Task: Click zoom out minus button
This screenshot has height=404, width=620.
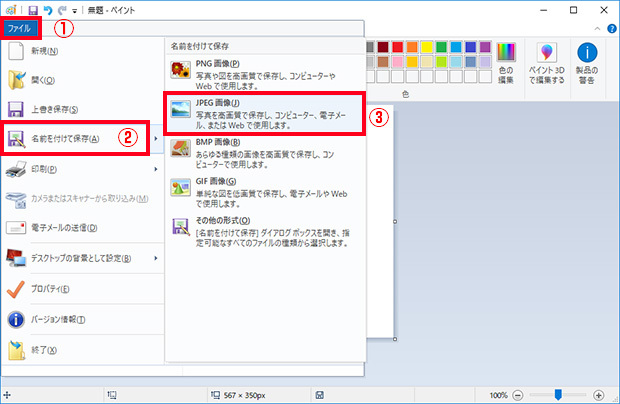Action: [517, 394]
